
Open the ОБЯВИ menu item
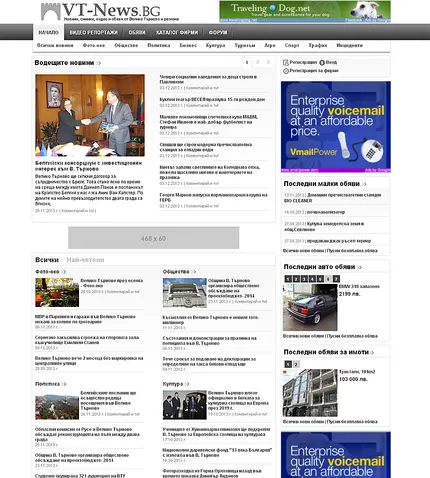(x=137, y=32)
